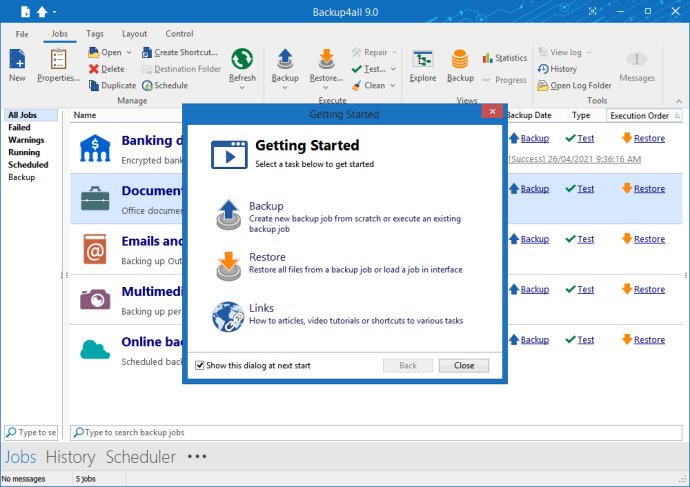Delete the selected job with red X
Image resolution: width=690 pixels, height=487 pixels.
(93, 69)
